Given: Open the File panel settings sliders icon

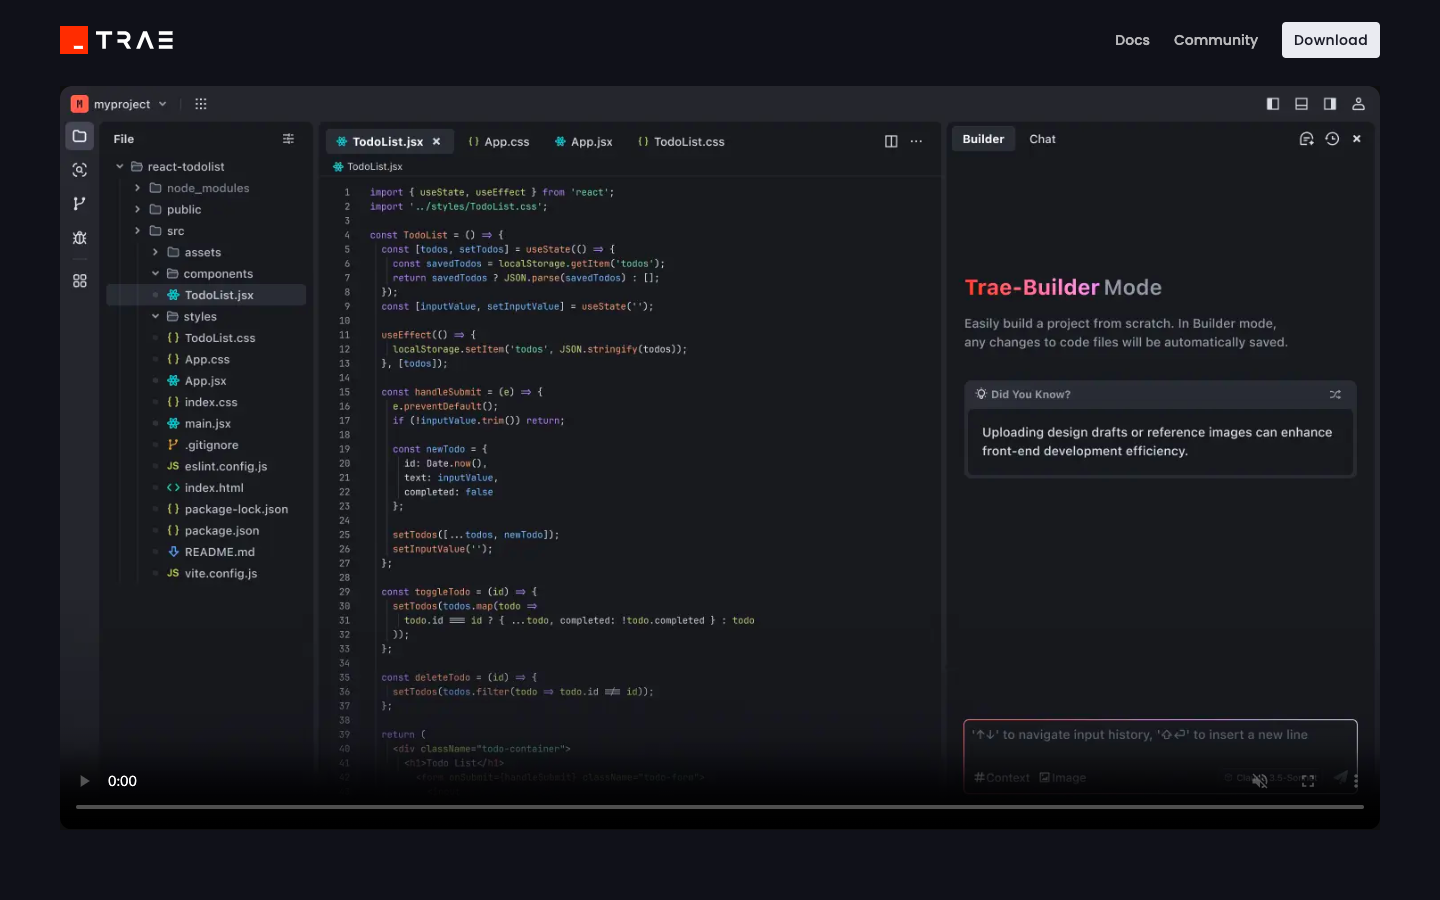Looking at the screenshot, I should (x=288, y=139).
